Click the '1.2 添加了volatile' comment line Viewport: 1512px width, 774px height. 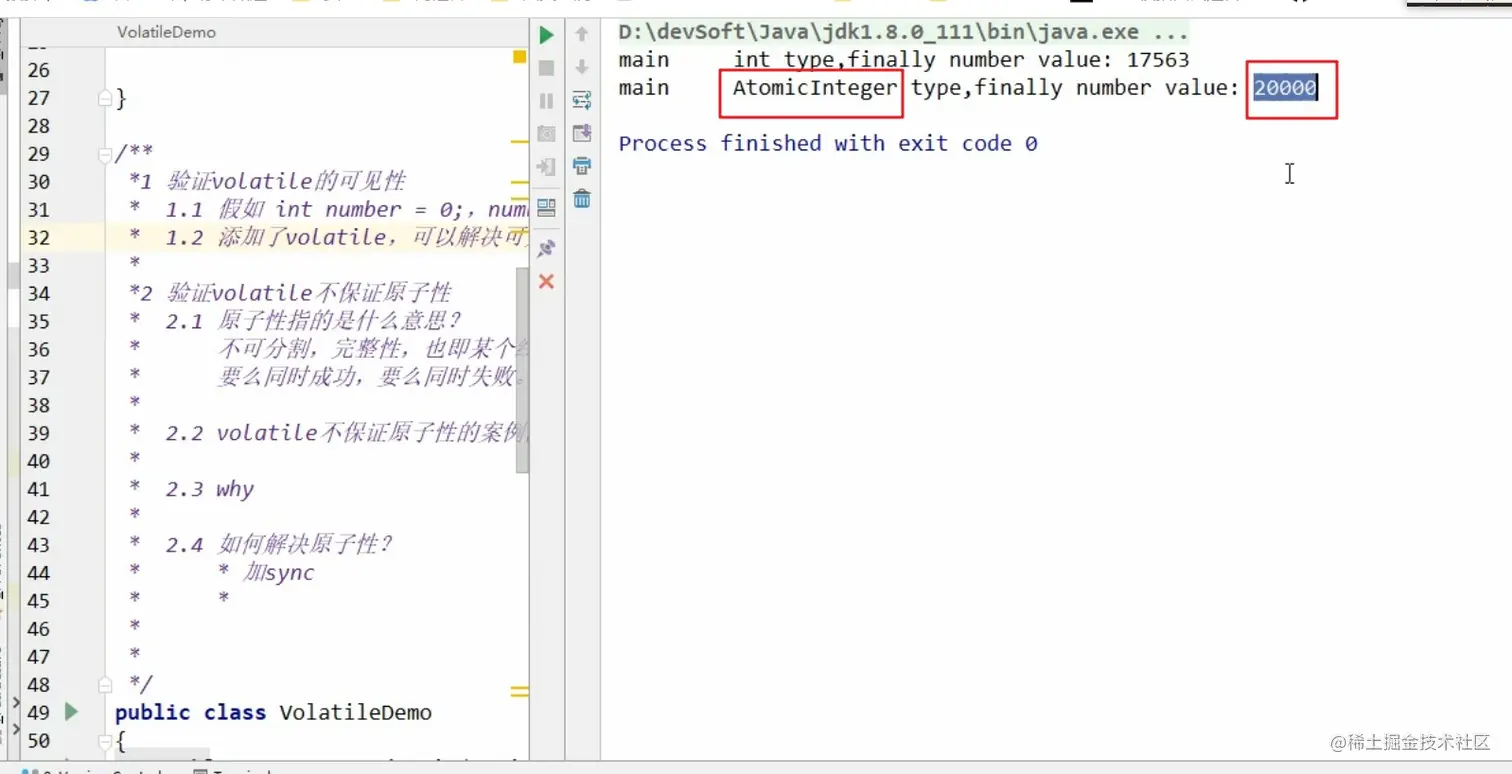(x=347, y=237)
